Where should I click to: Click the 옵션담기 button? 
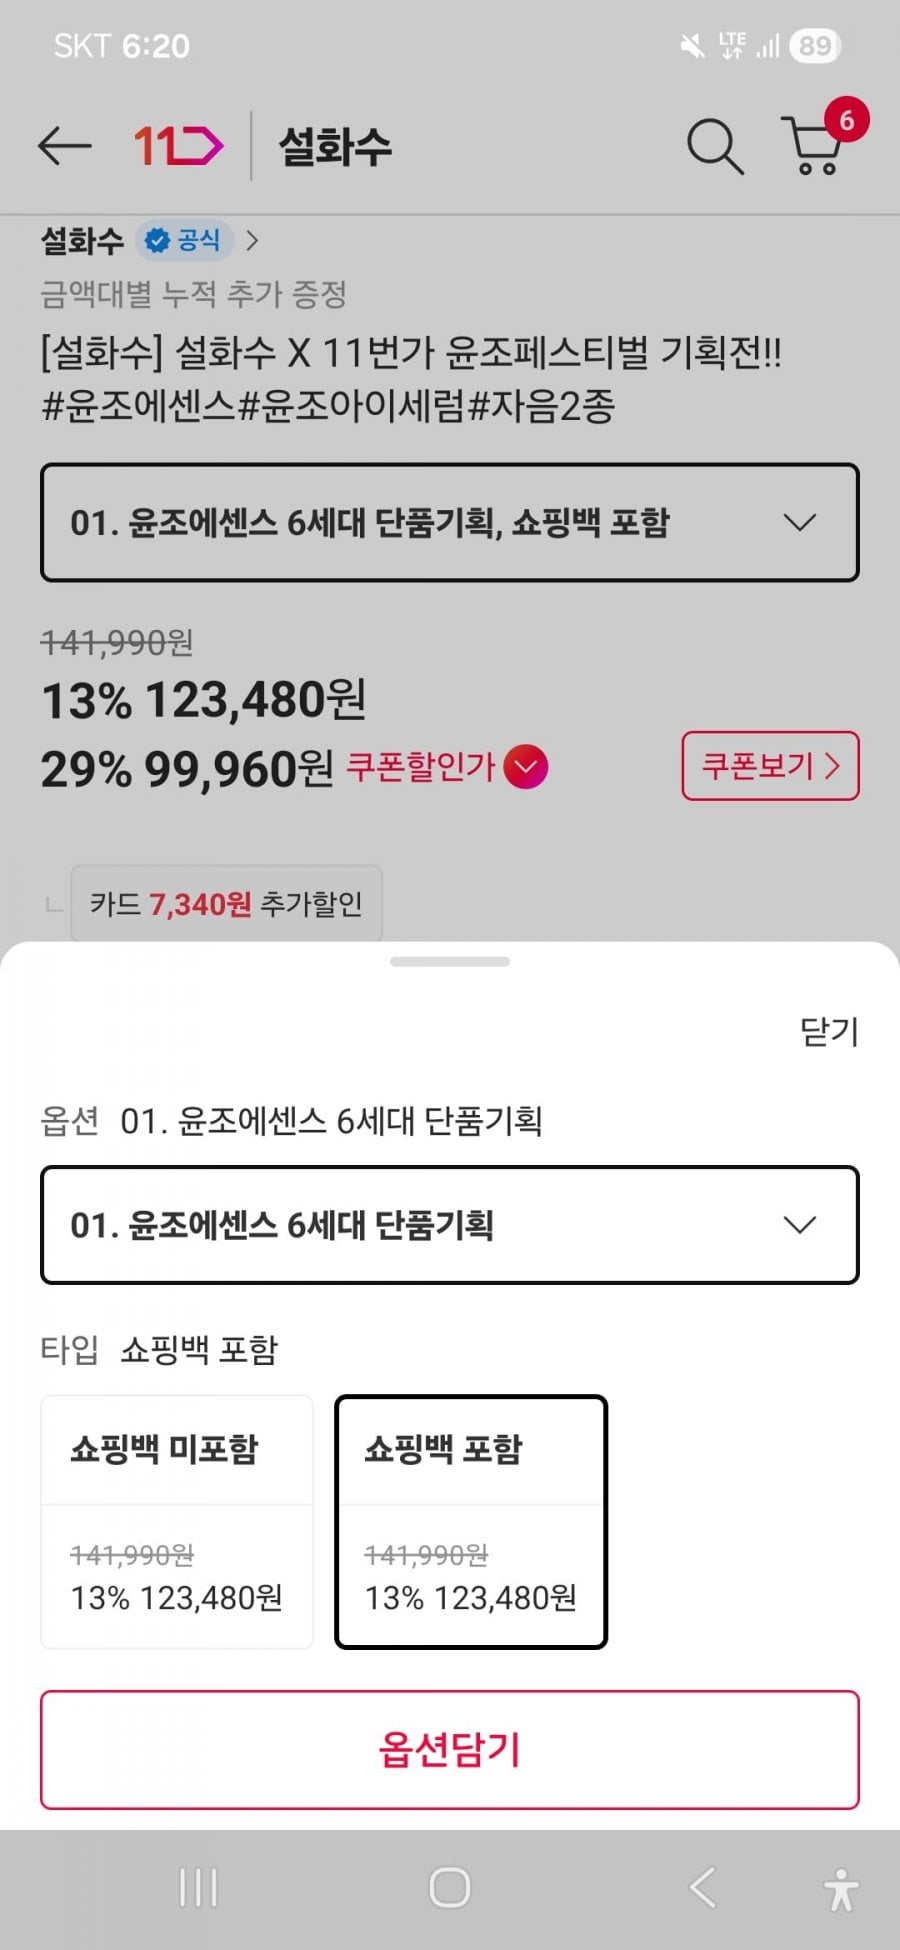[450, 1750]
